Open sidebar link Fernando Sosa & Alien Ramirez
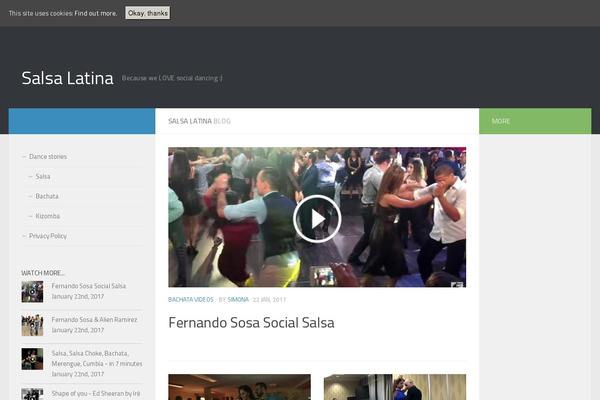The width and height of the screenshot is (600, 400). (x=94, y=320)
